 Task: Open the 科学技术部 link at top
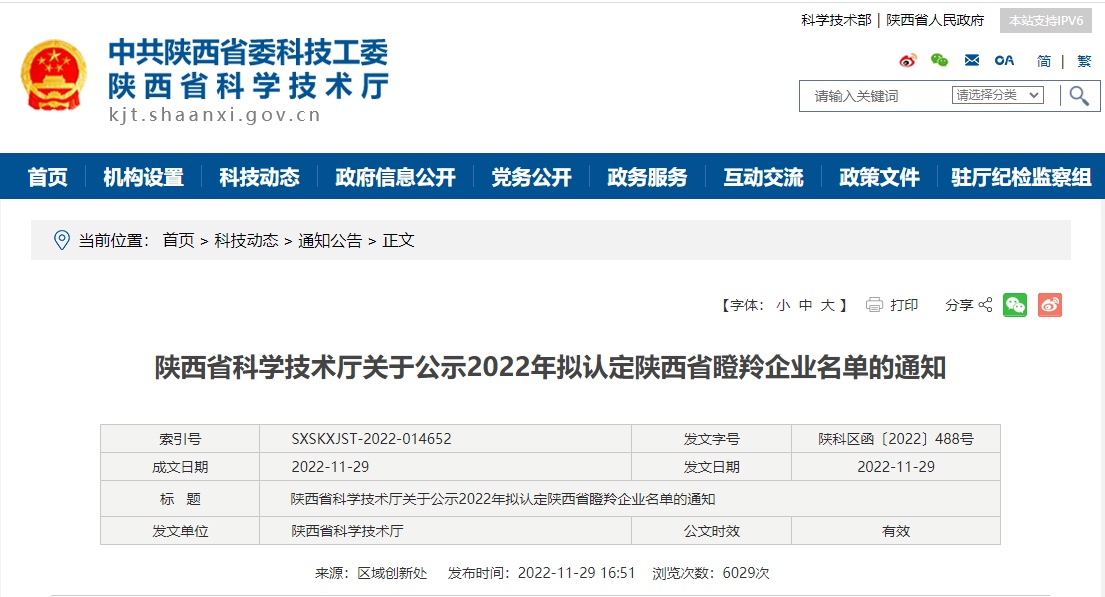[836, 20]
